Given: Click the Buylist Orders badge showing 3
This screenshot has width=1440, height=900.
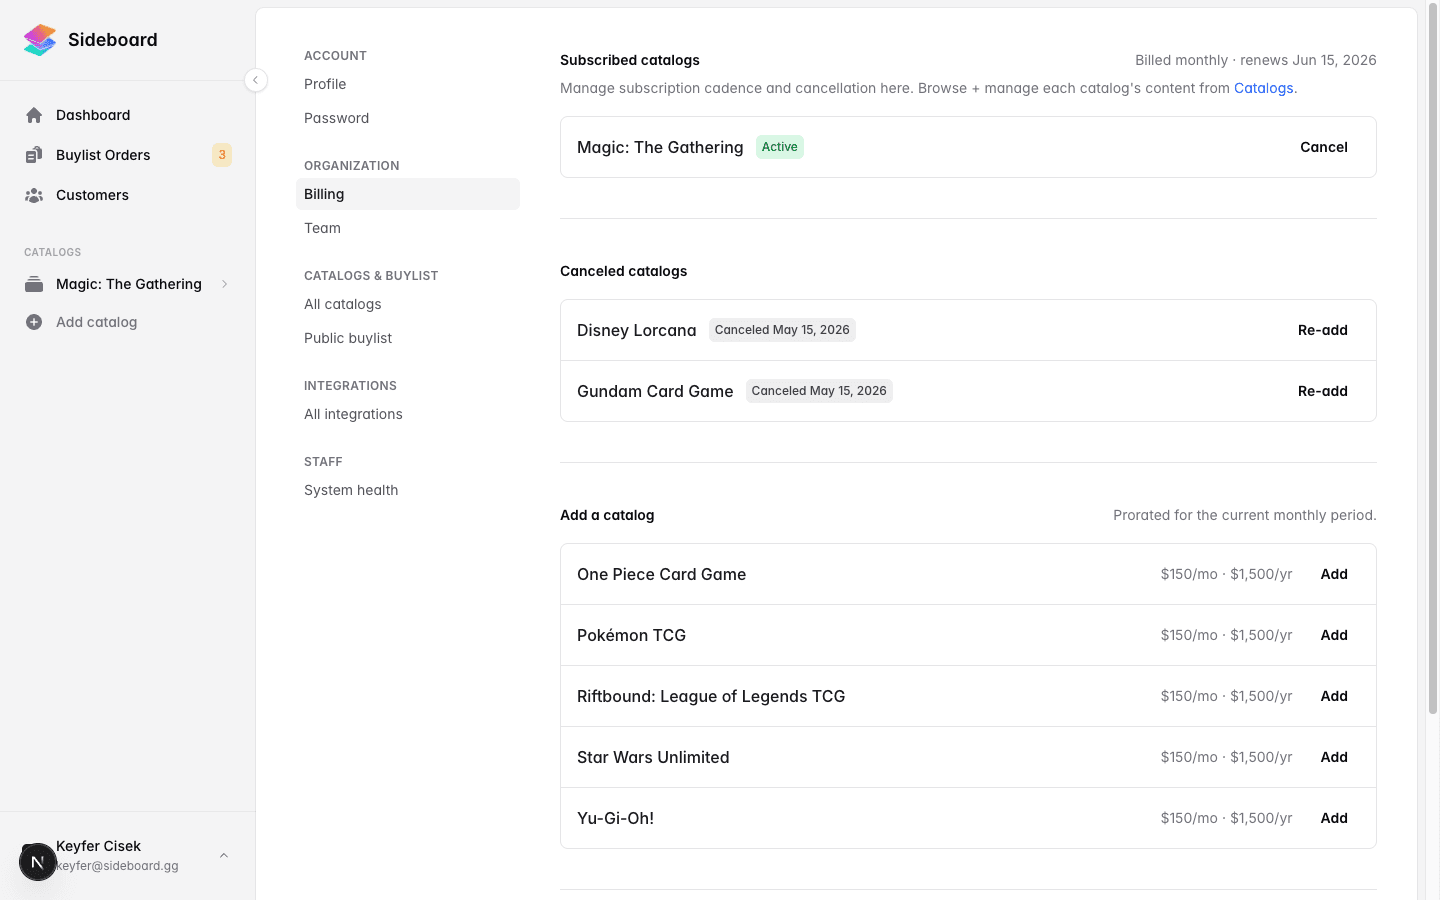Looking at the screenshot, I should (x=222, y=155).
